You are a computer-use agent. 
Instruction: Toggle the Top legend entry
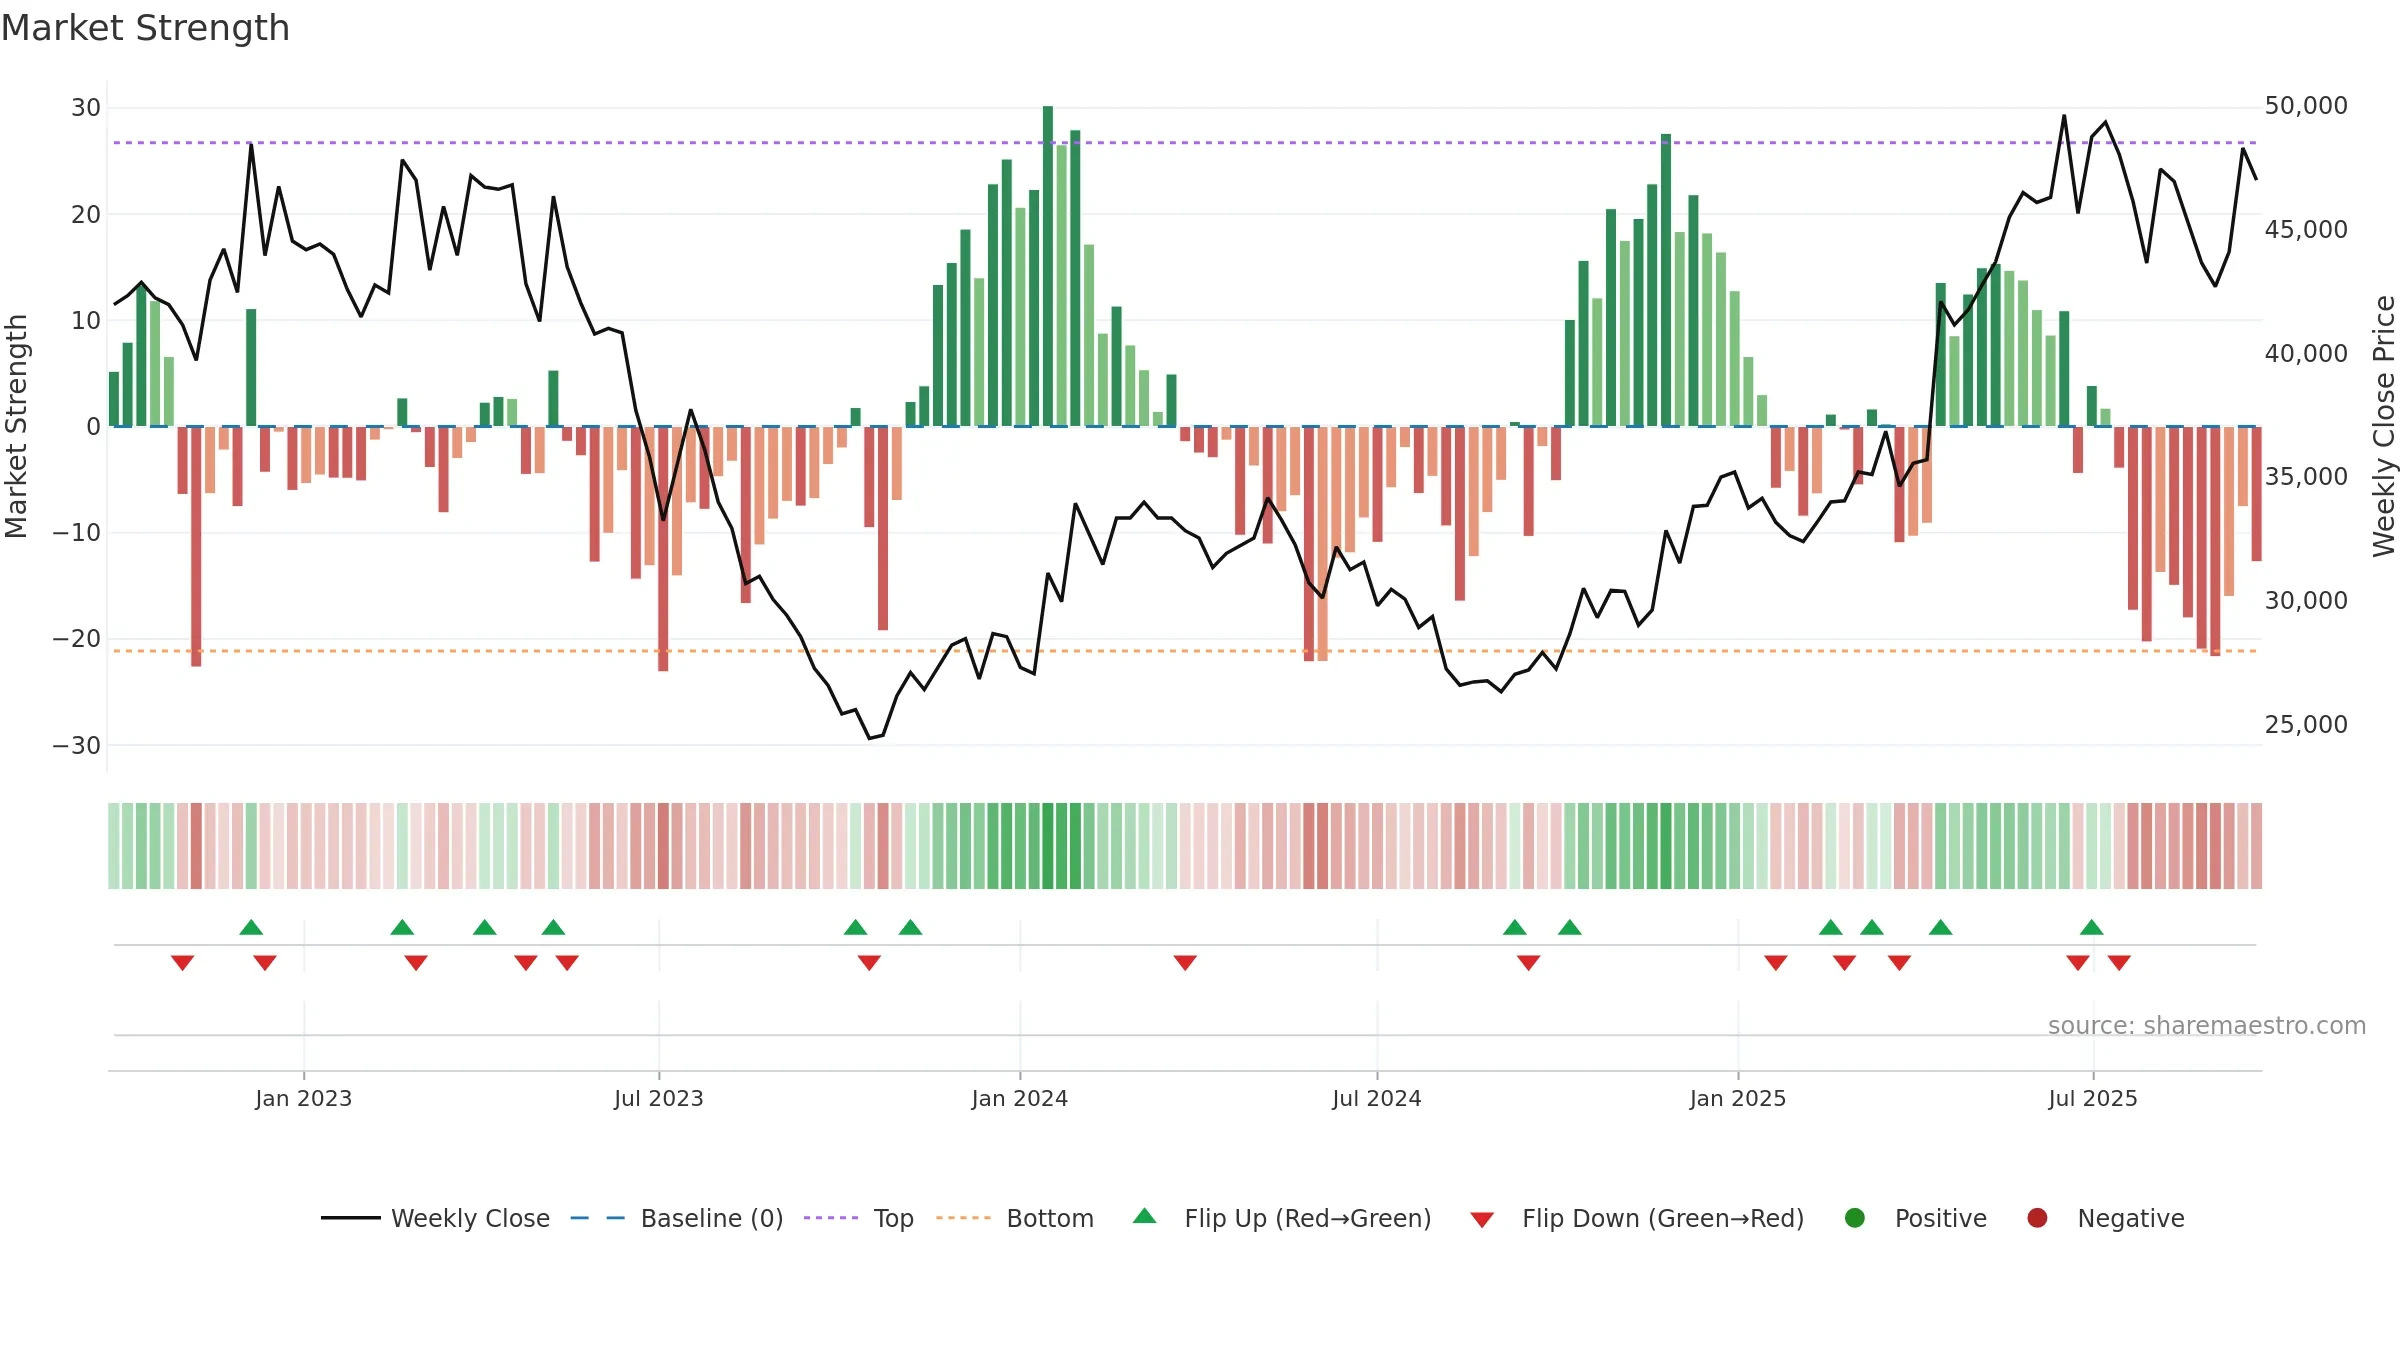pos(859,1218)
